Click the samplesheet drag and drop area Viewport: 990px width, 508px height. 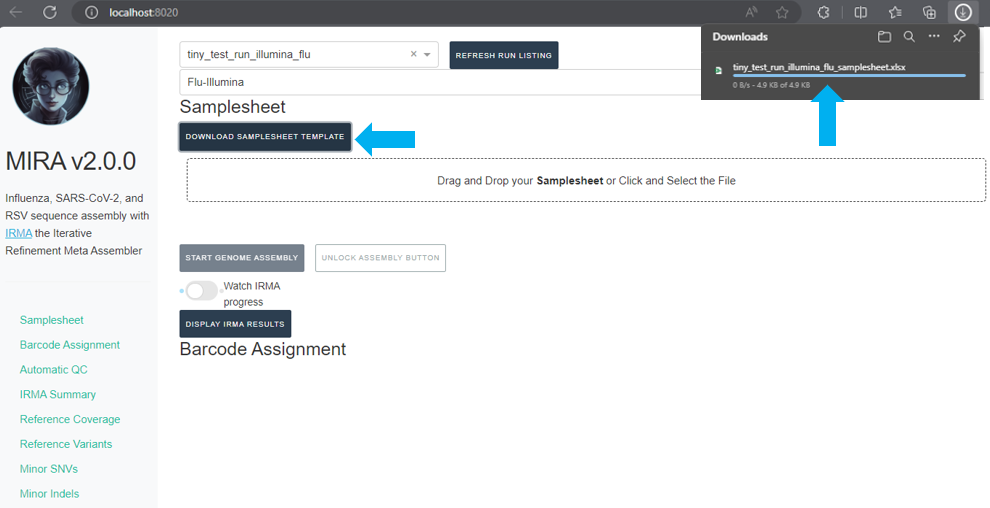pyautogui.click(x=585, y=181)
